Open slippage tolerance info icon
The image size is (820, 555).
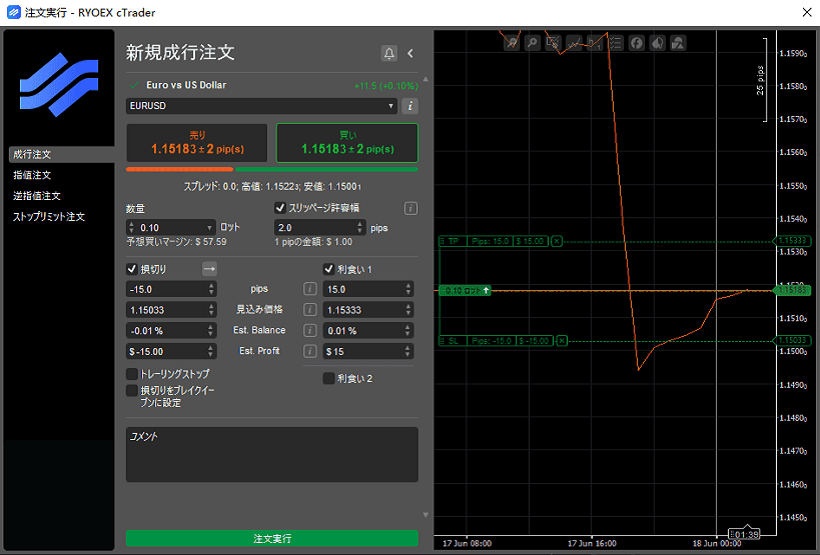click(x=411, y=208)
